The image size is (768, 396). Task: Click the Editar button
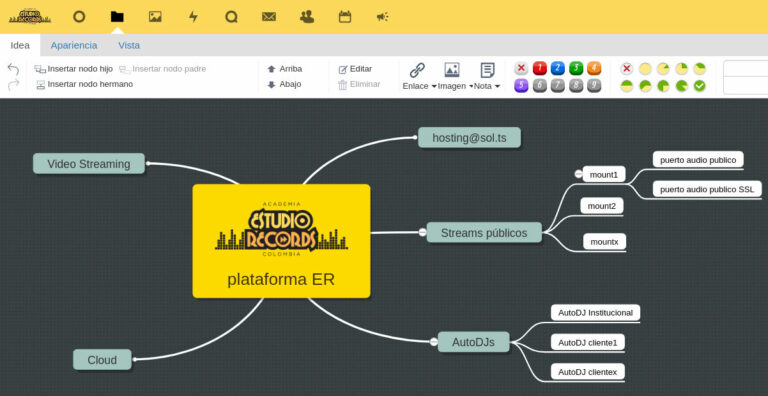pos(356,69)
